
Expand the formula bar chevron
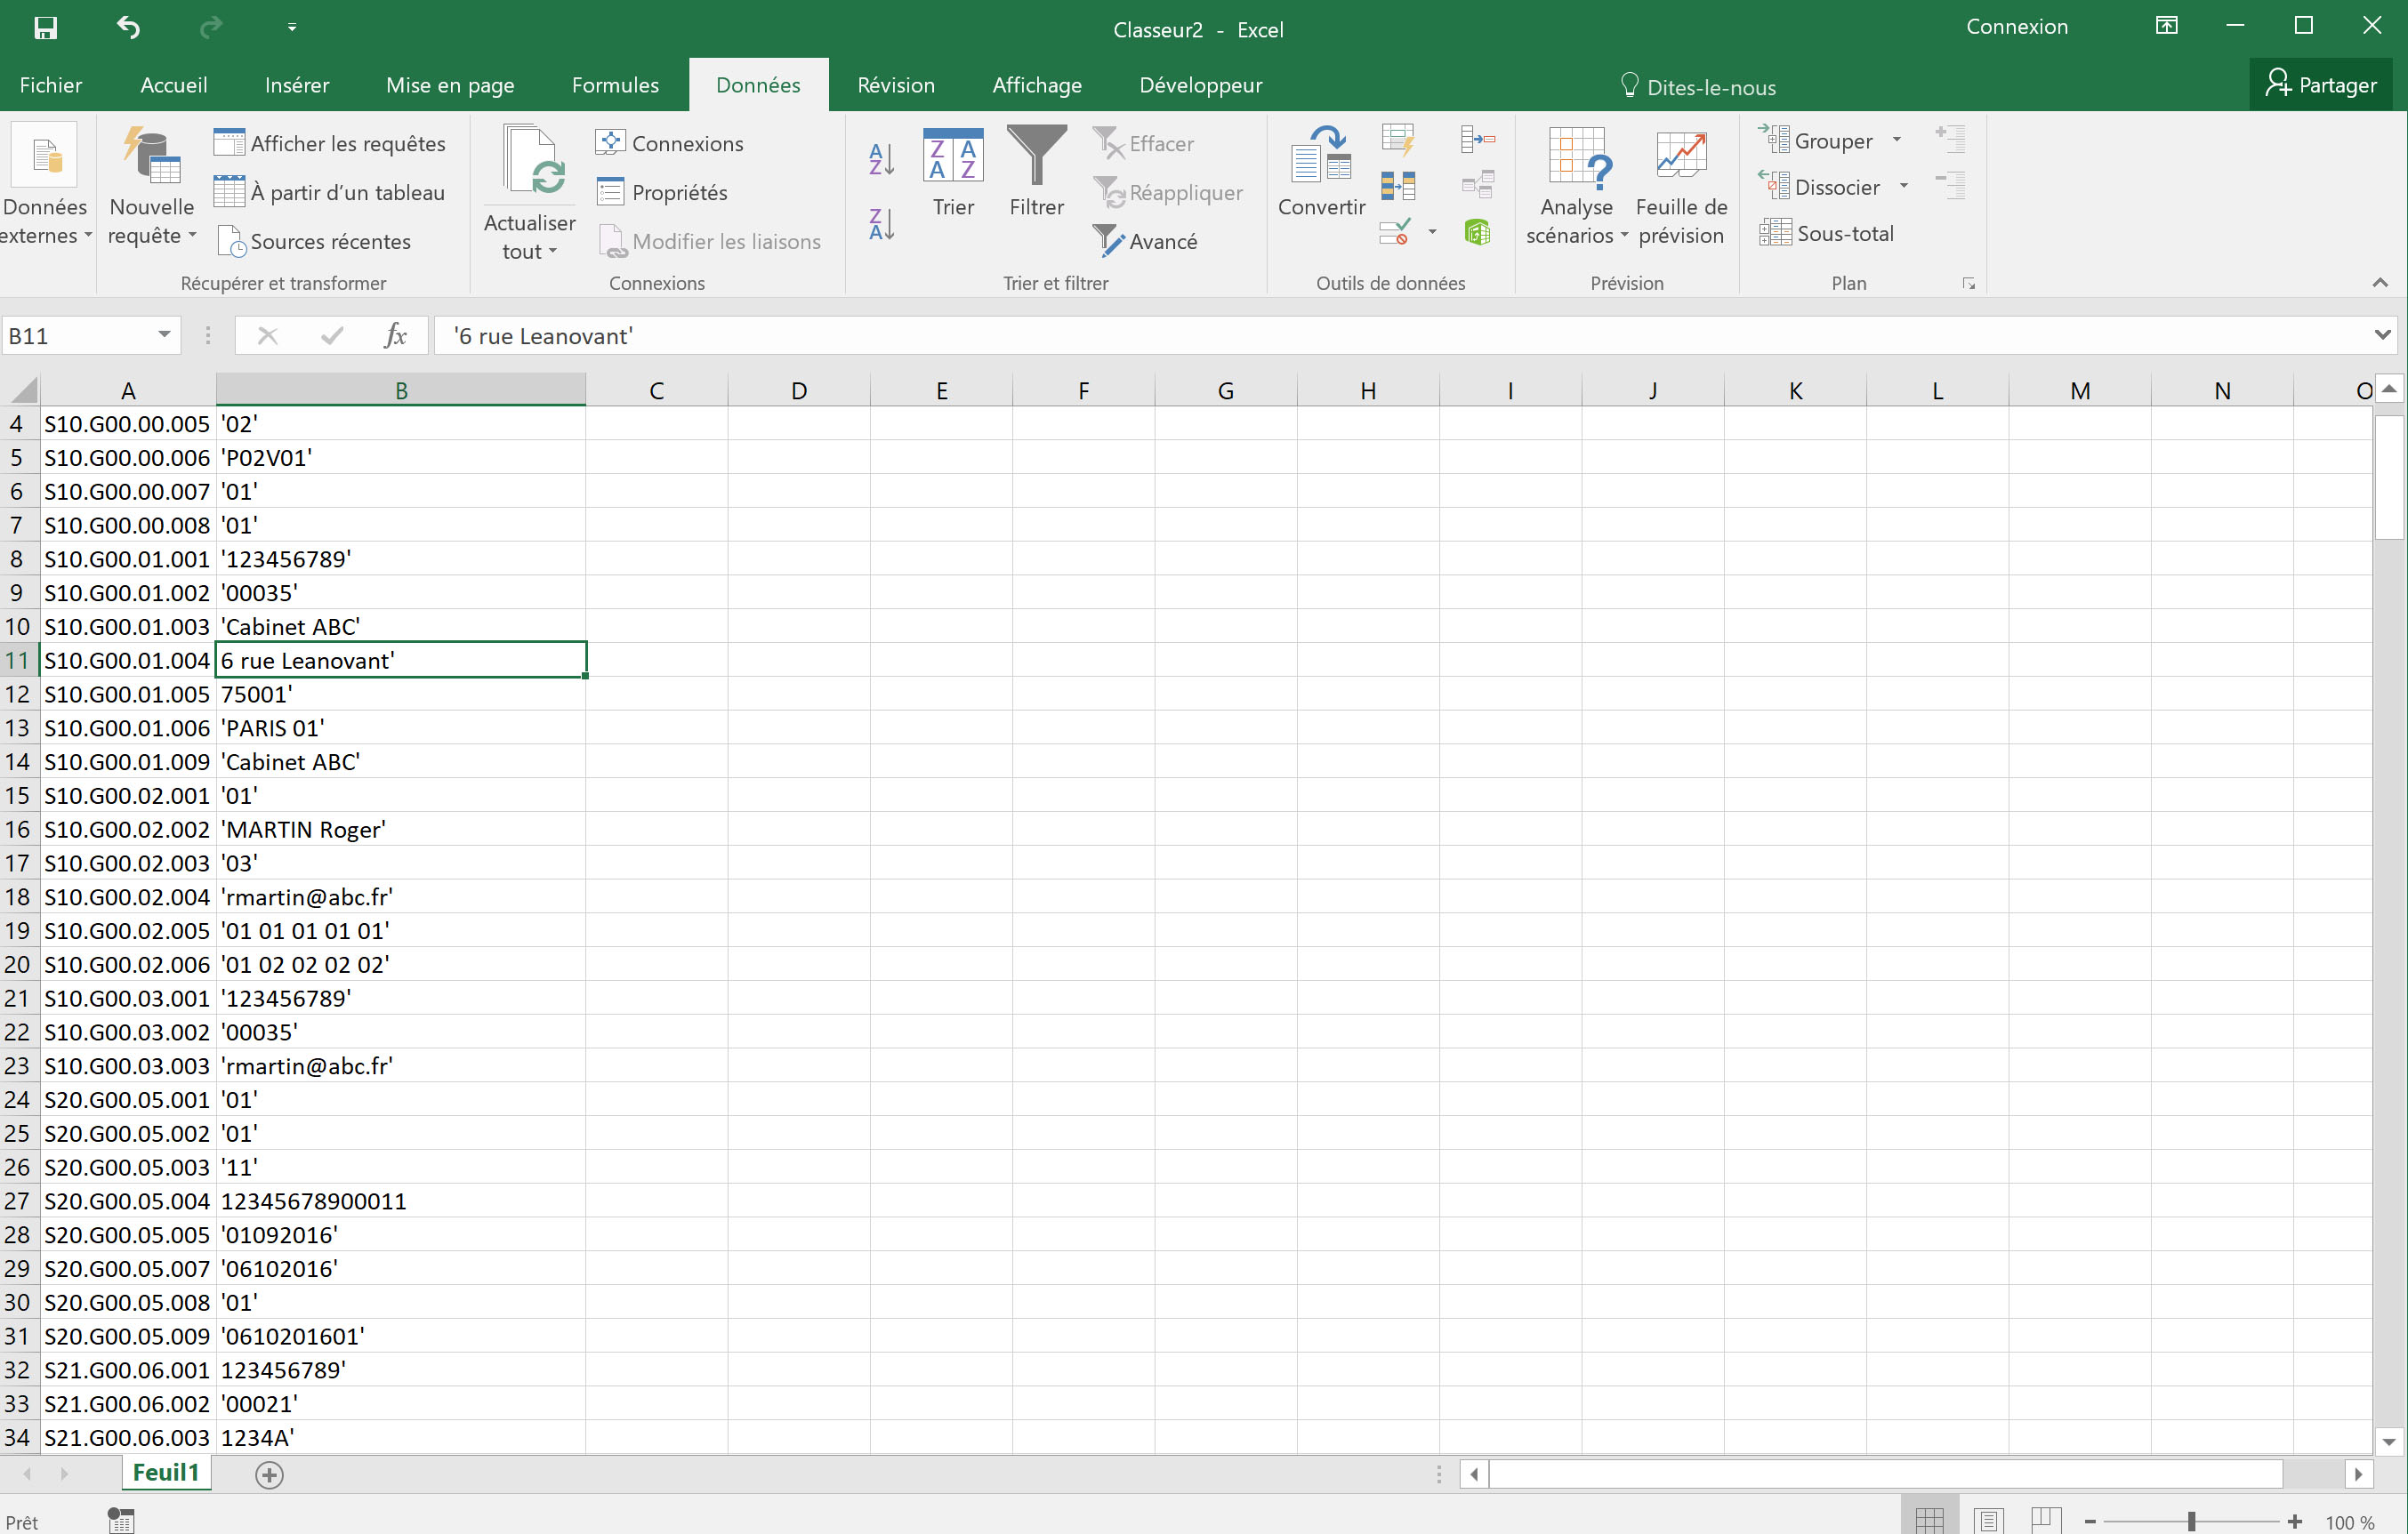tap(2382, 335)
